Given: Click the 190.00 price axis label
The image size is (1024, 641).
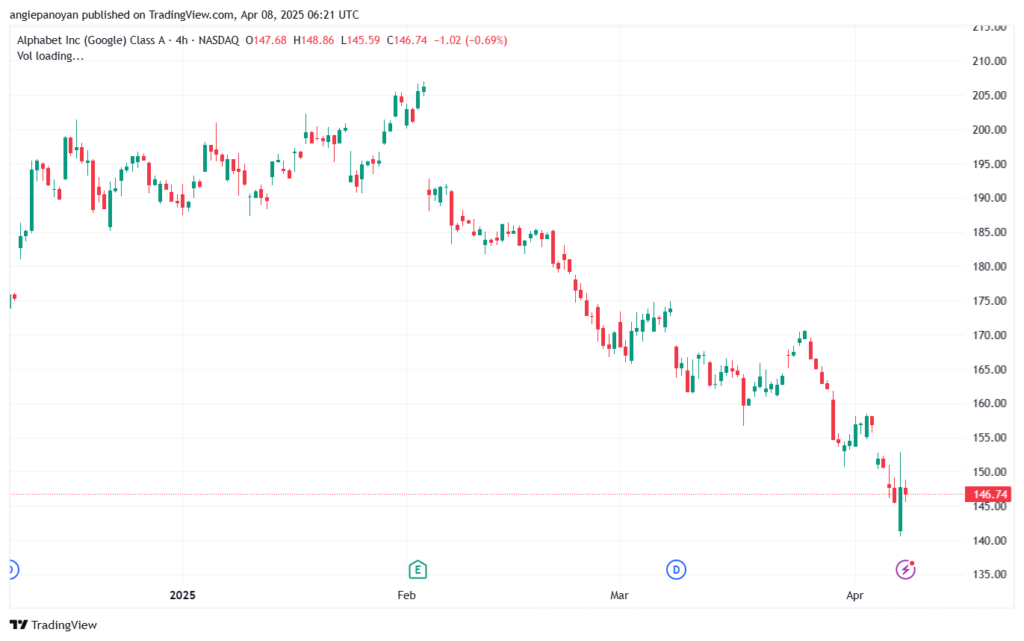Looking at the screenshot, I should [989, 198].
